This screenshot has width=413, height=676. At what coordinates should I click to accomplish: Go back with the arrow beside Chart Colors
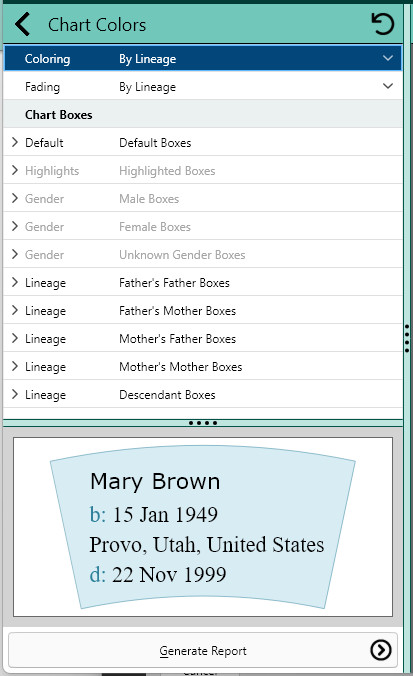pos(22,24)
